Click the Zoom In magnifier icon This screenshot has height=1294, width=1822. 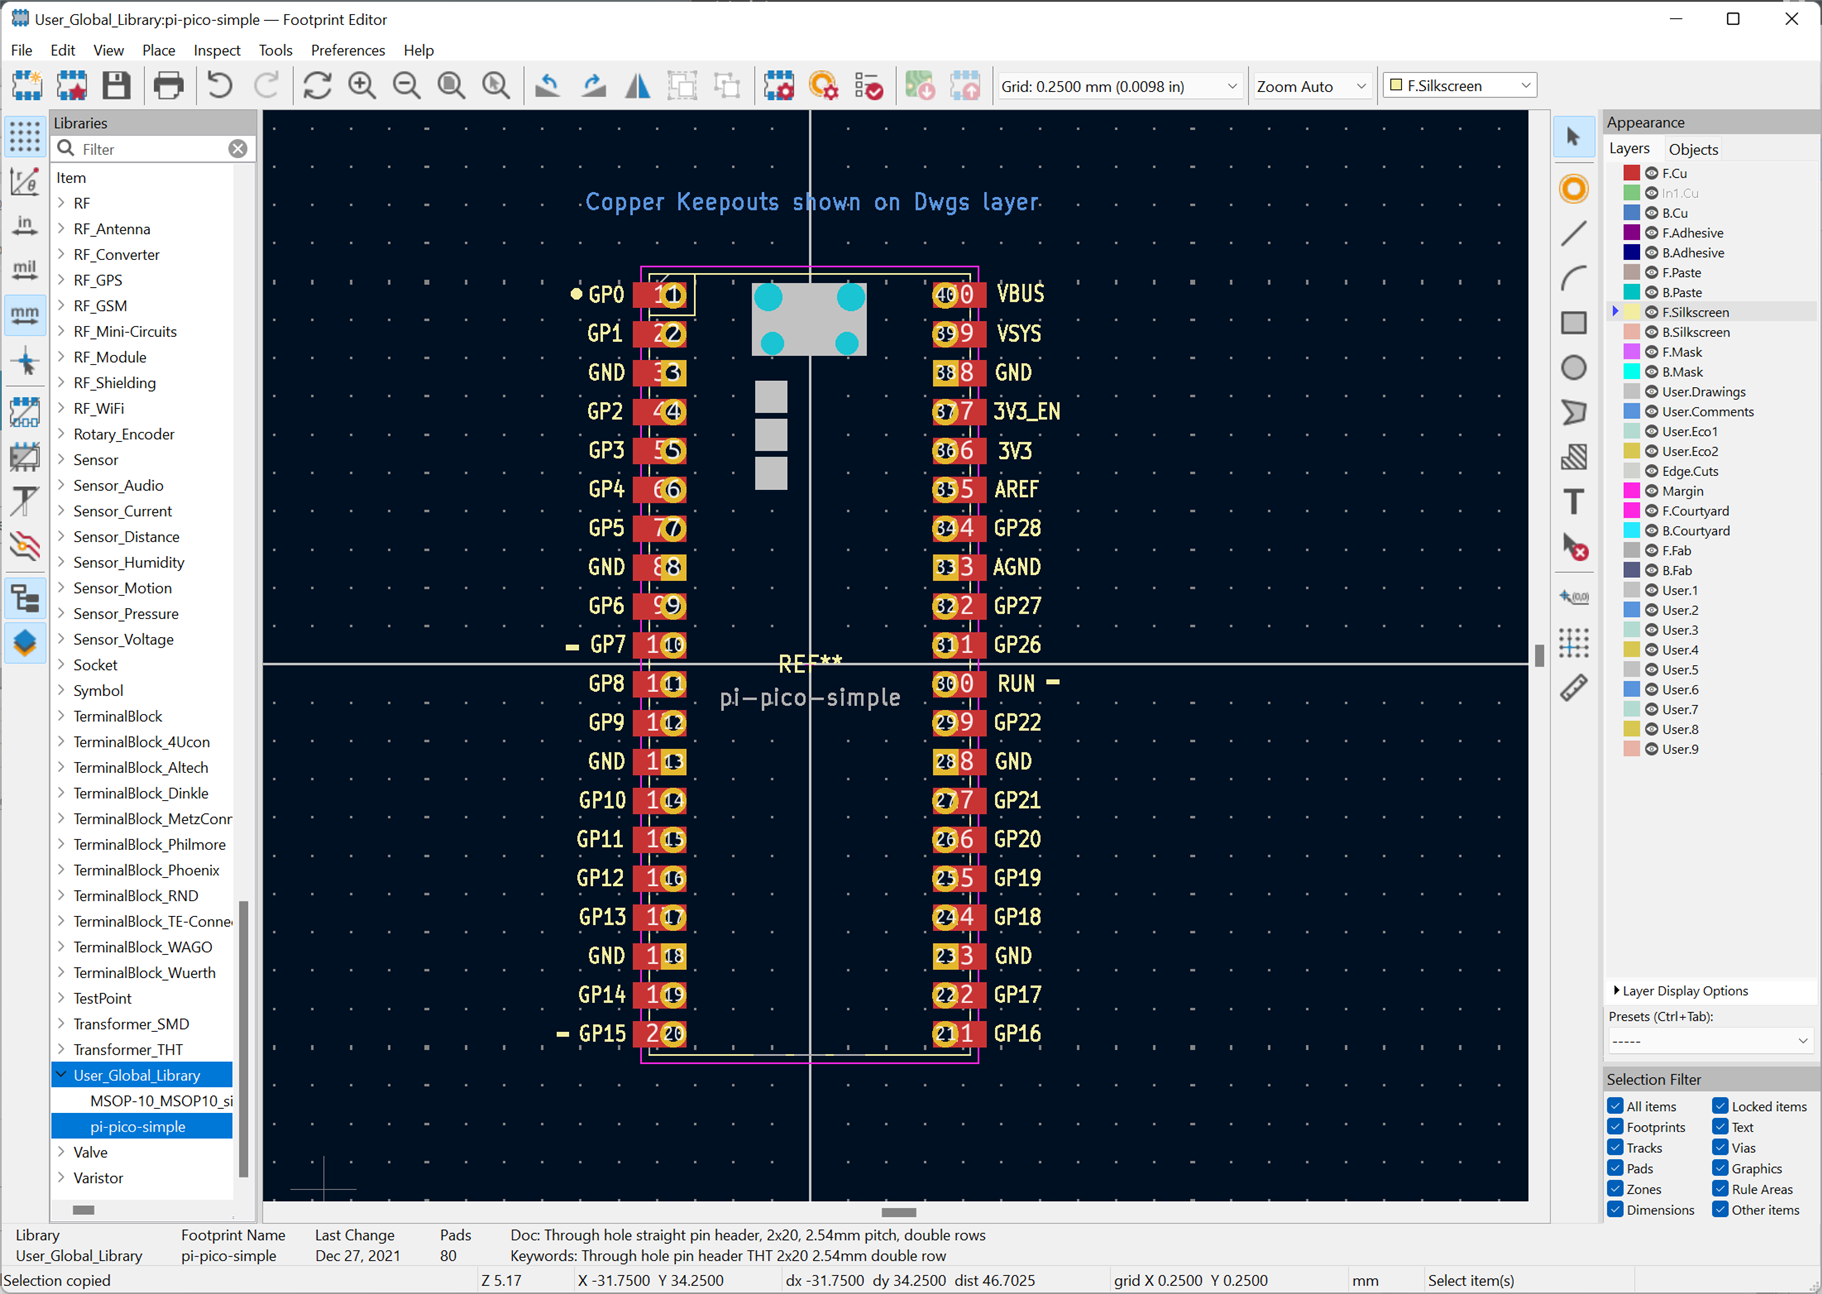click(362, 86)
